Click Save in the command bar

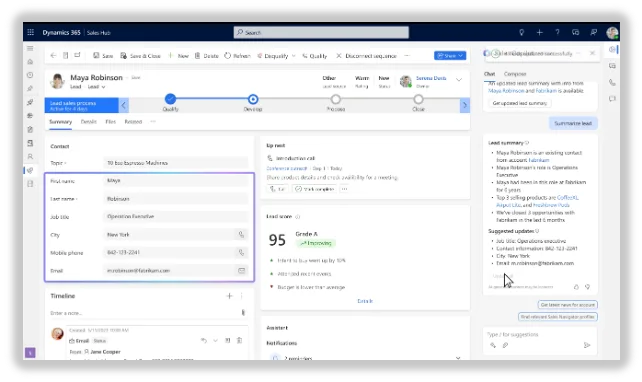coord(103,56)
